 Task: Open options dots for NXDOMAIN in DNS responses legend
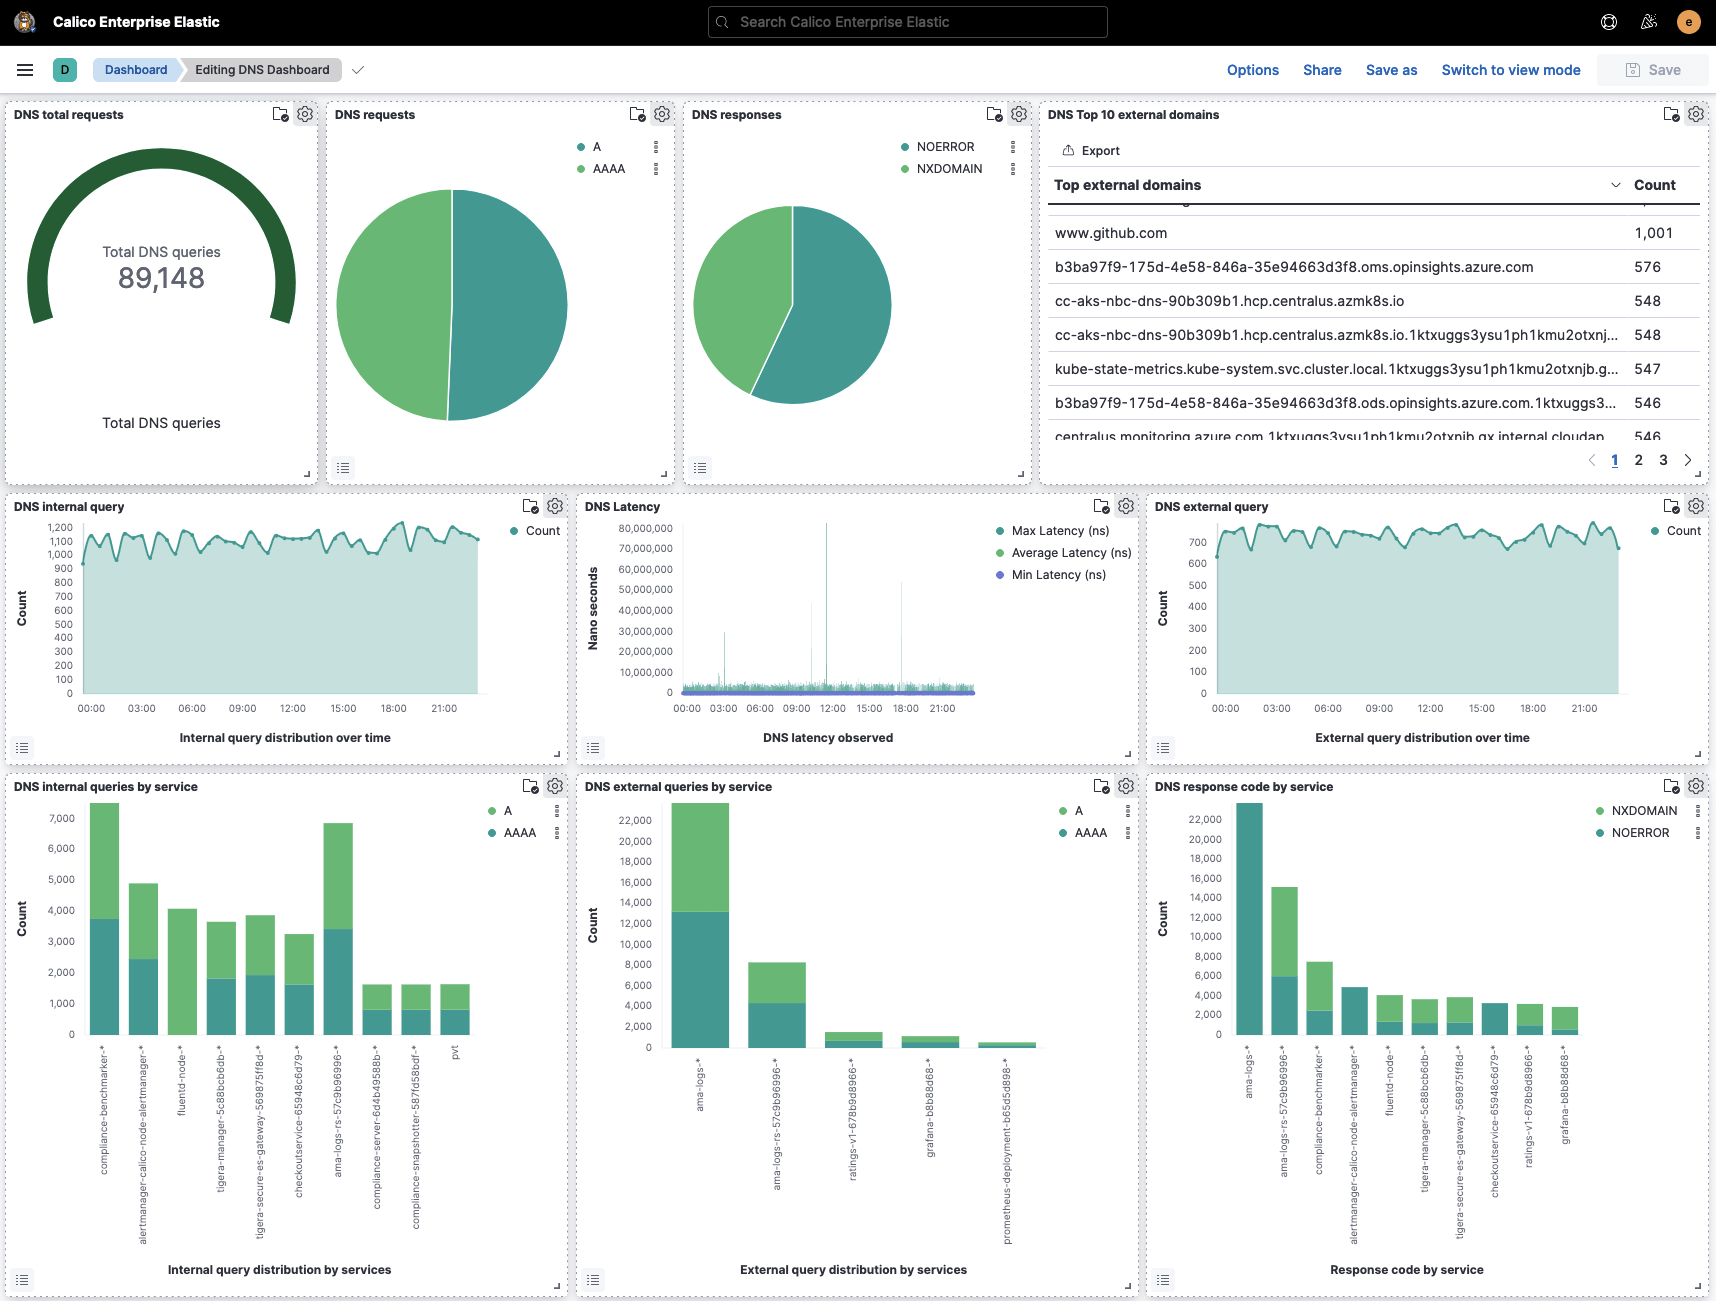click(1013, 169)
